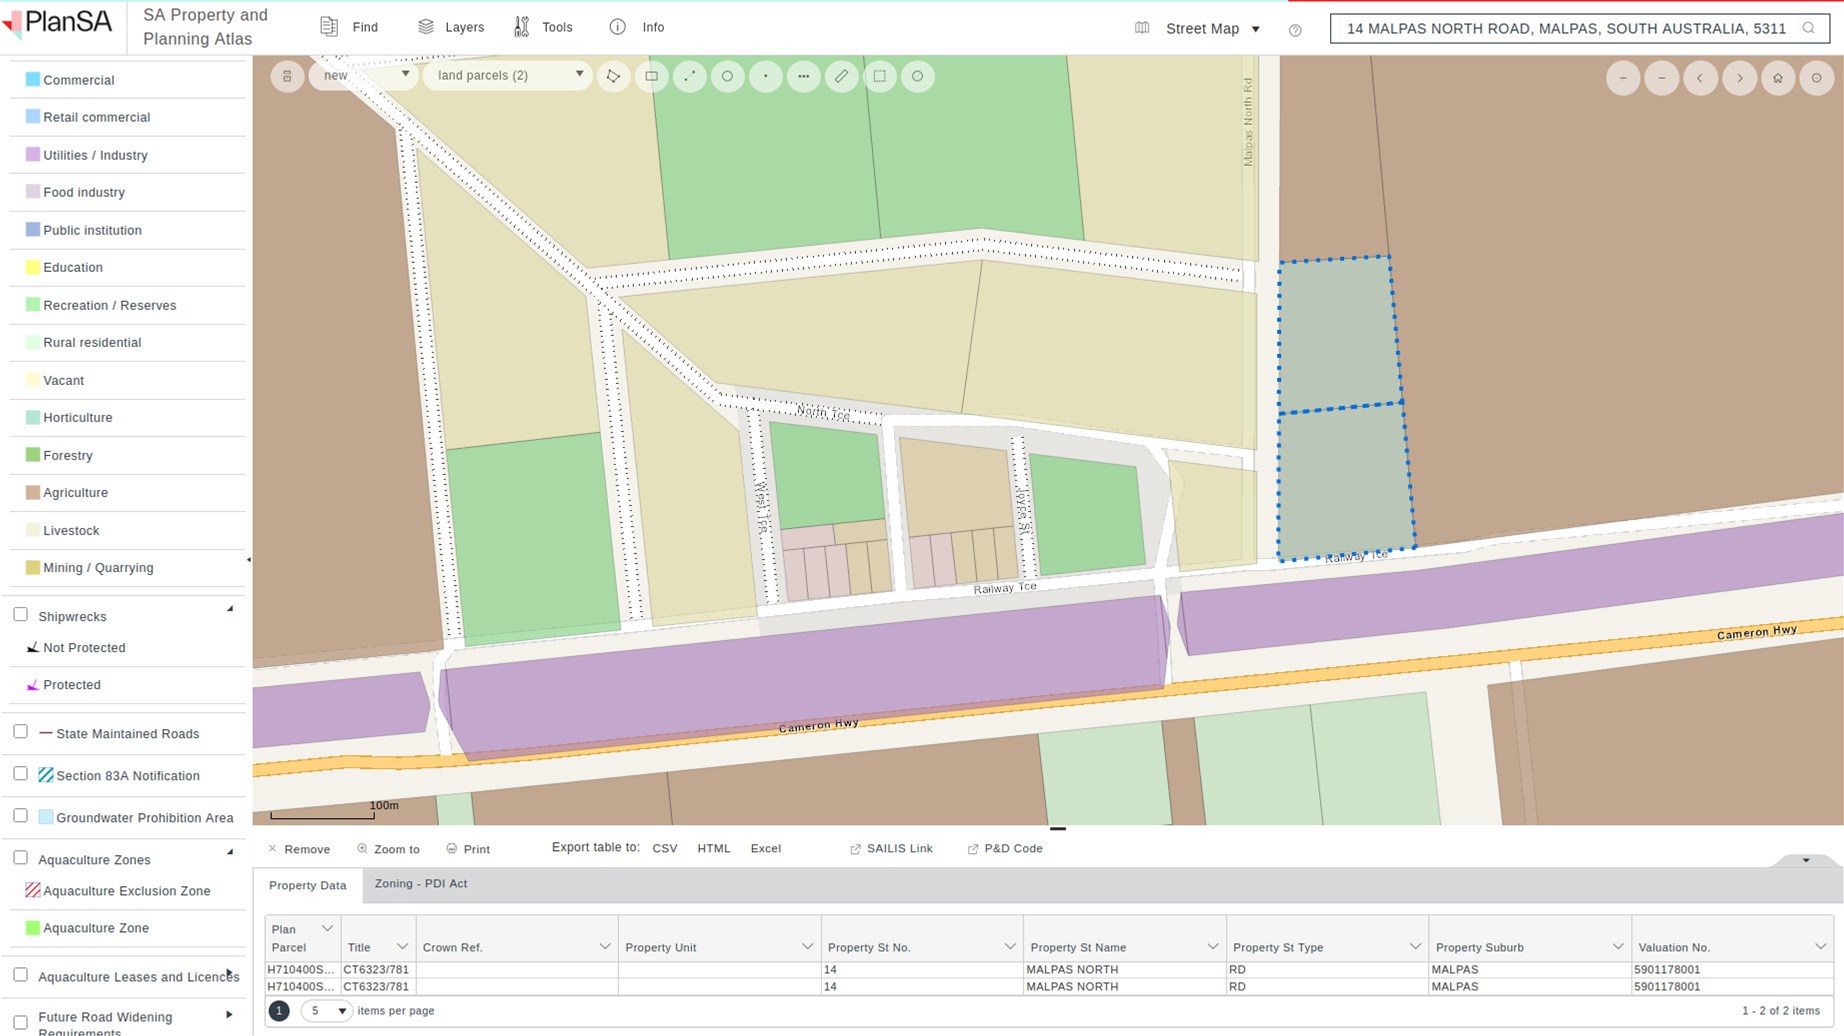1844x1036 pixels.
Task: Open the Layers menu
Action: 451,27
